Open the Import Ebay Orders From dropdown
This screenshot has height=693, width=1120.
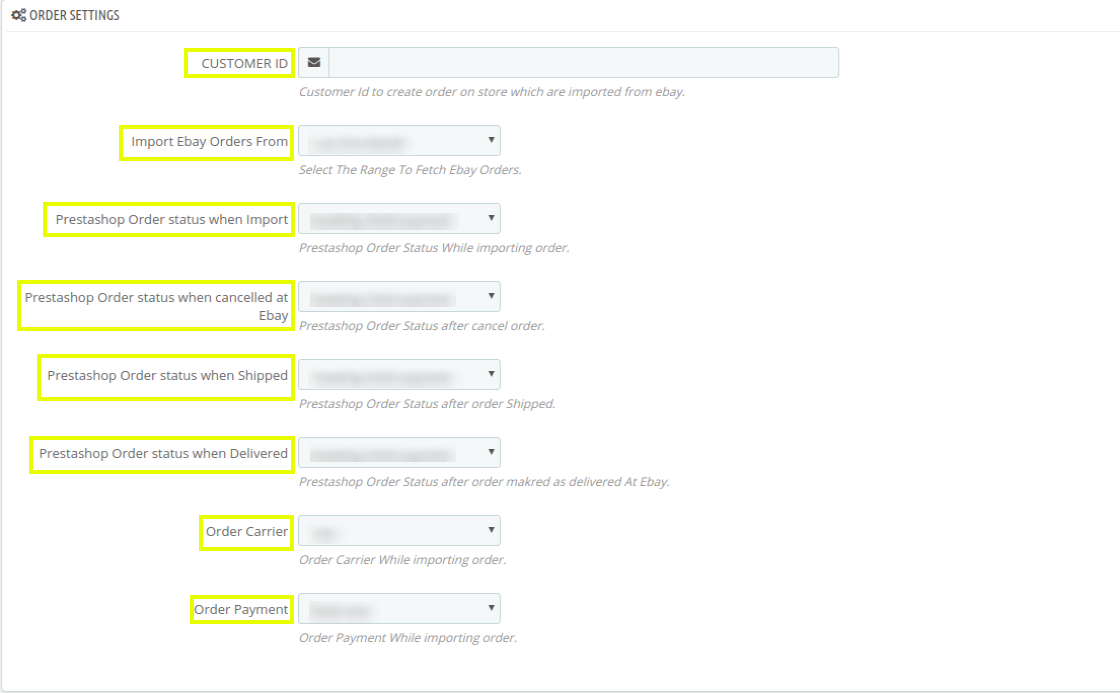click(x=399, y=141)
